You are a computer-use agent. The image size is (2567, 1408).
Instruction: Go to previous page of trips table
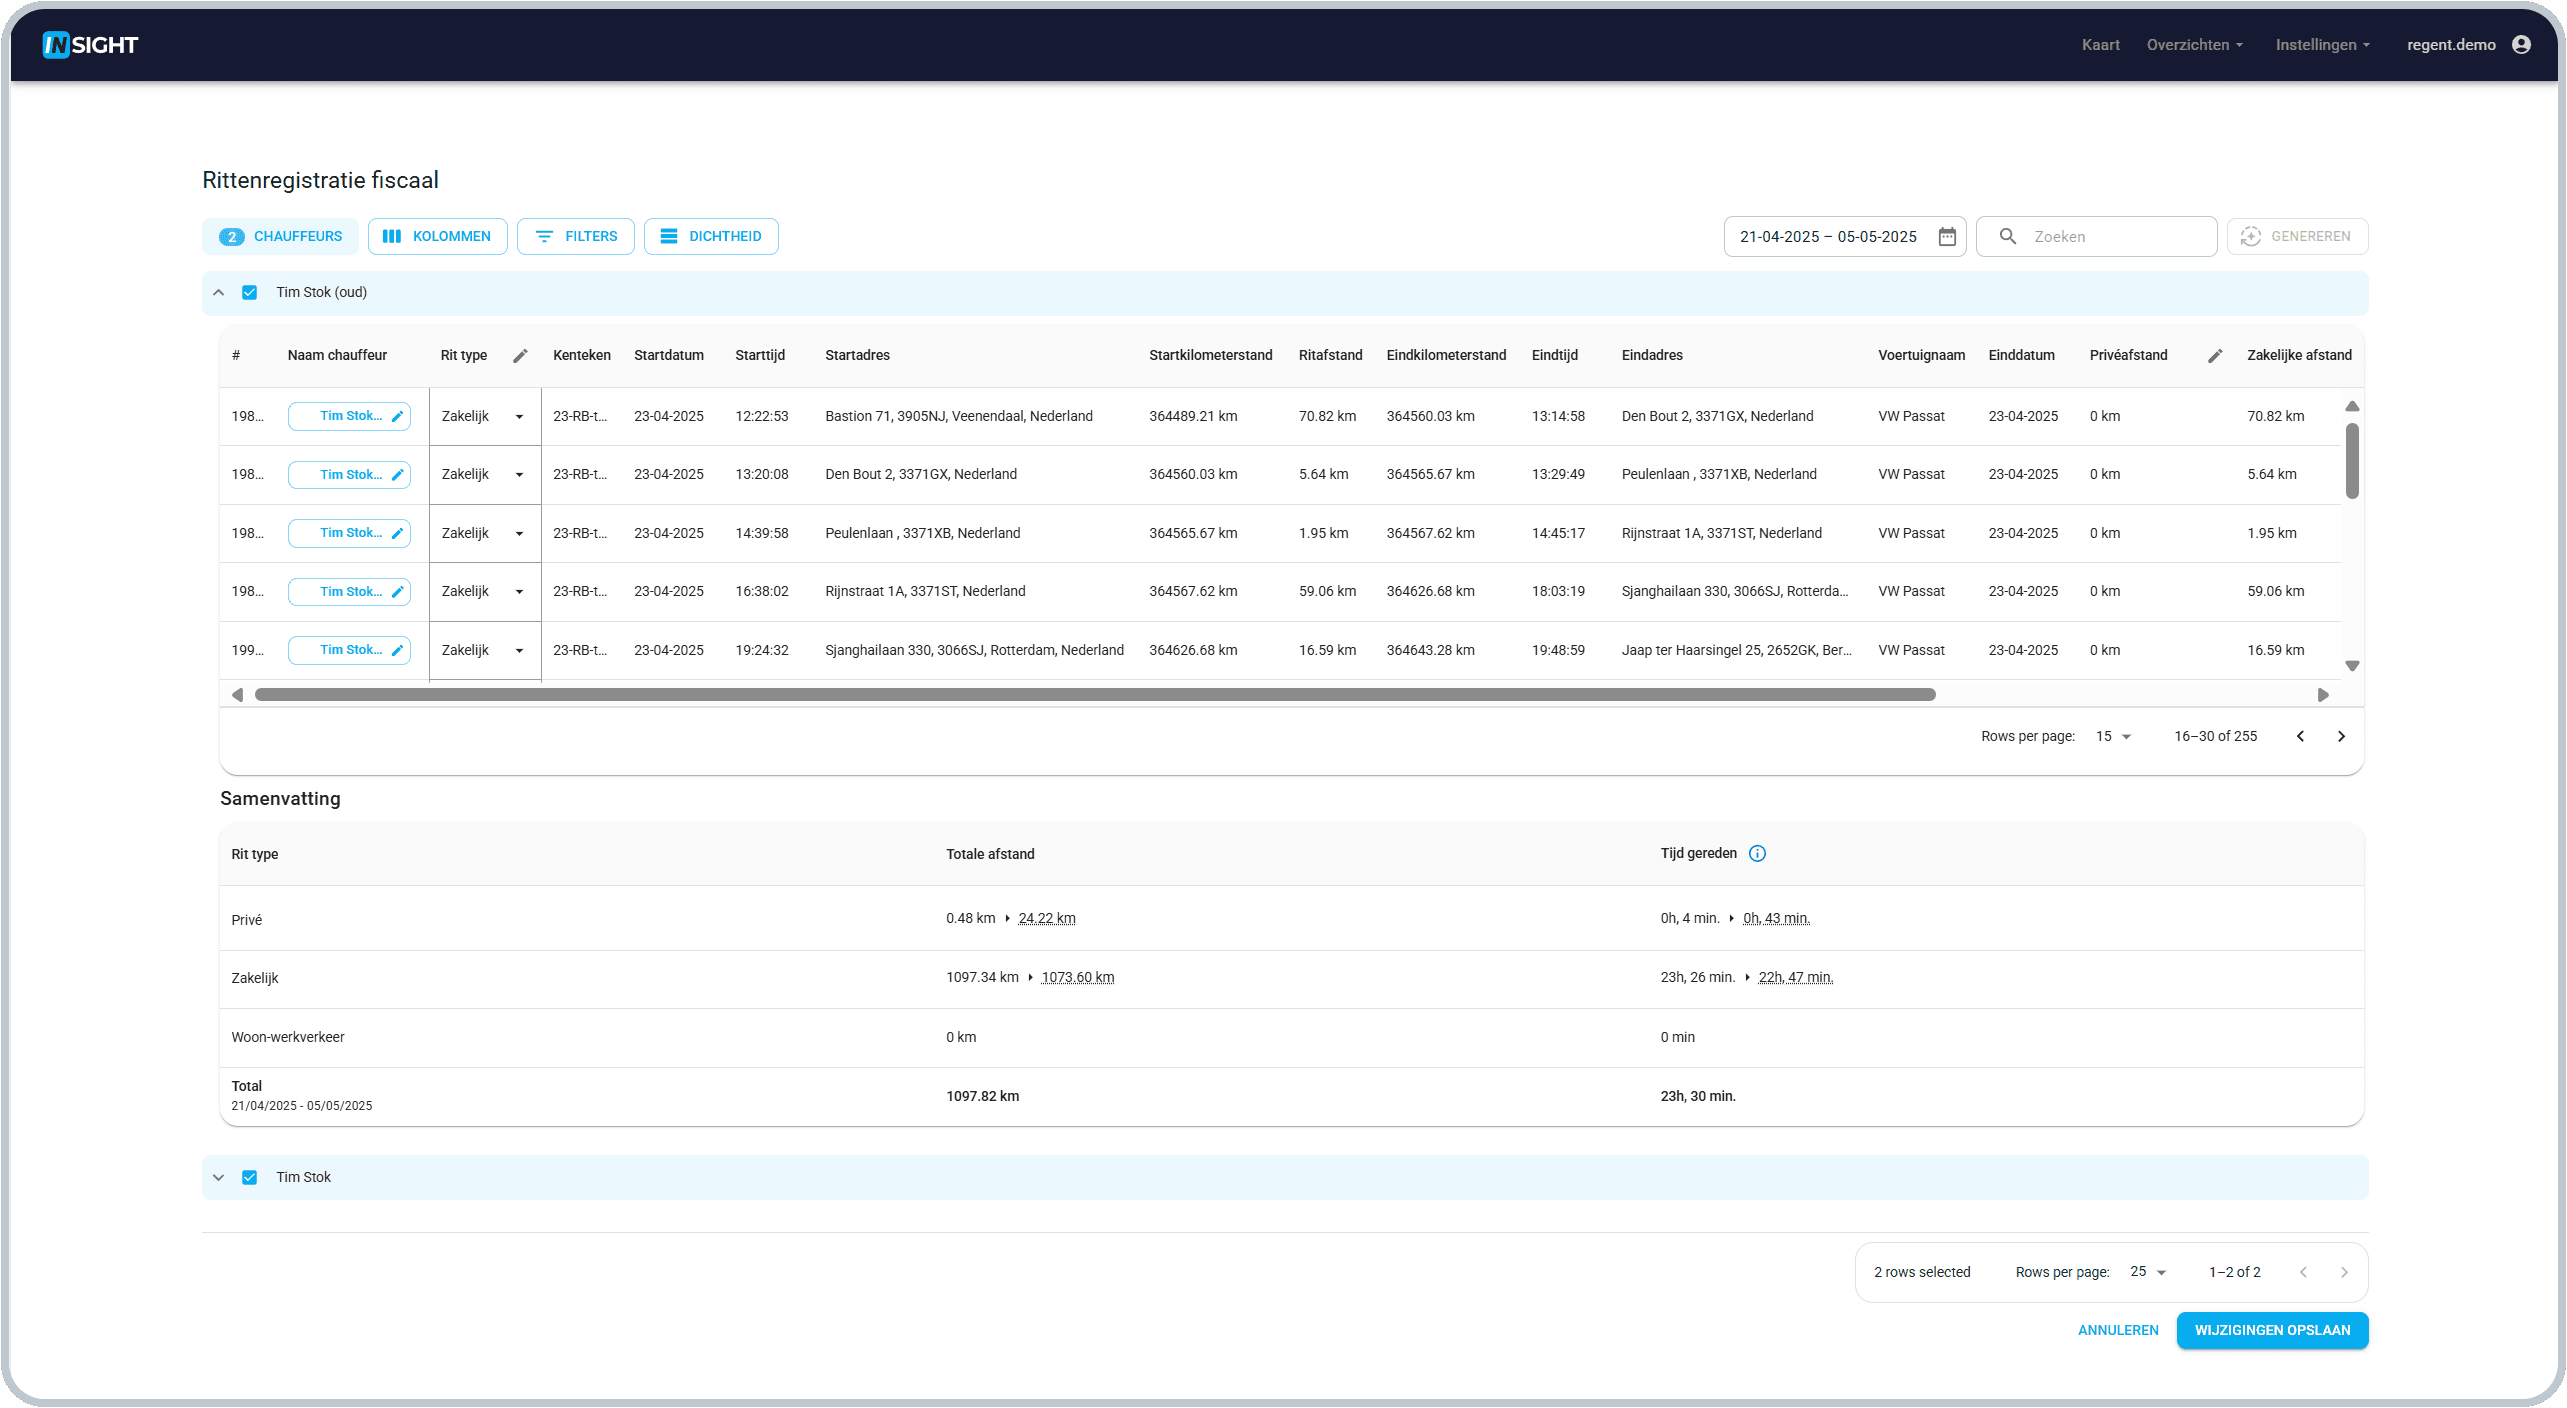[2300, 737]
